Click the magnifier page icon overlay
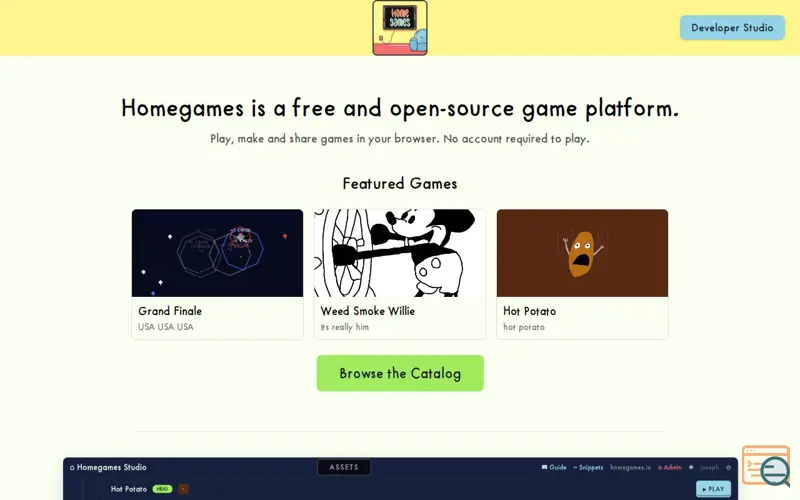 (767, 466)
